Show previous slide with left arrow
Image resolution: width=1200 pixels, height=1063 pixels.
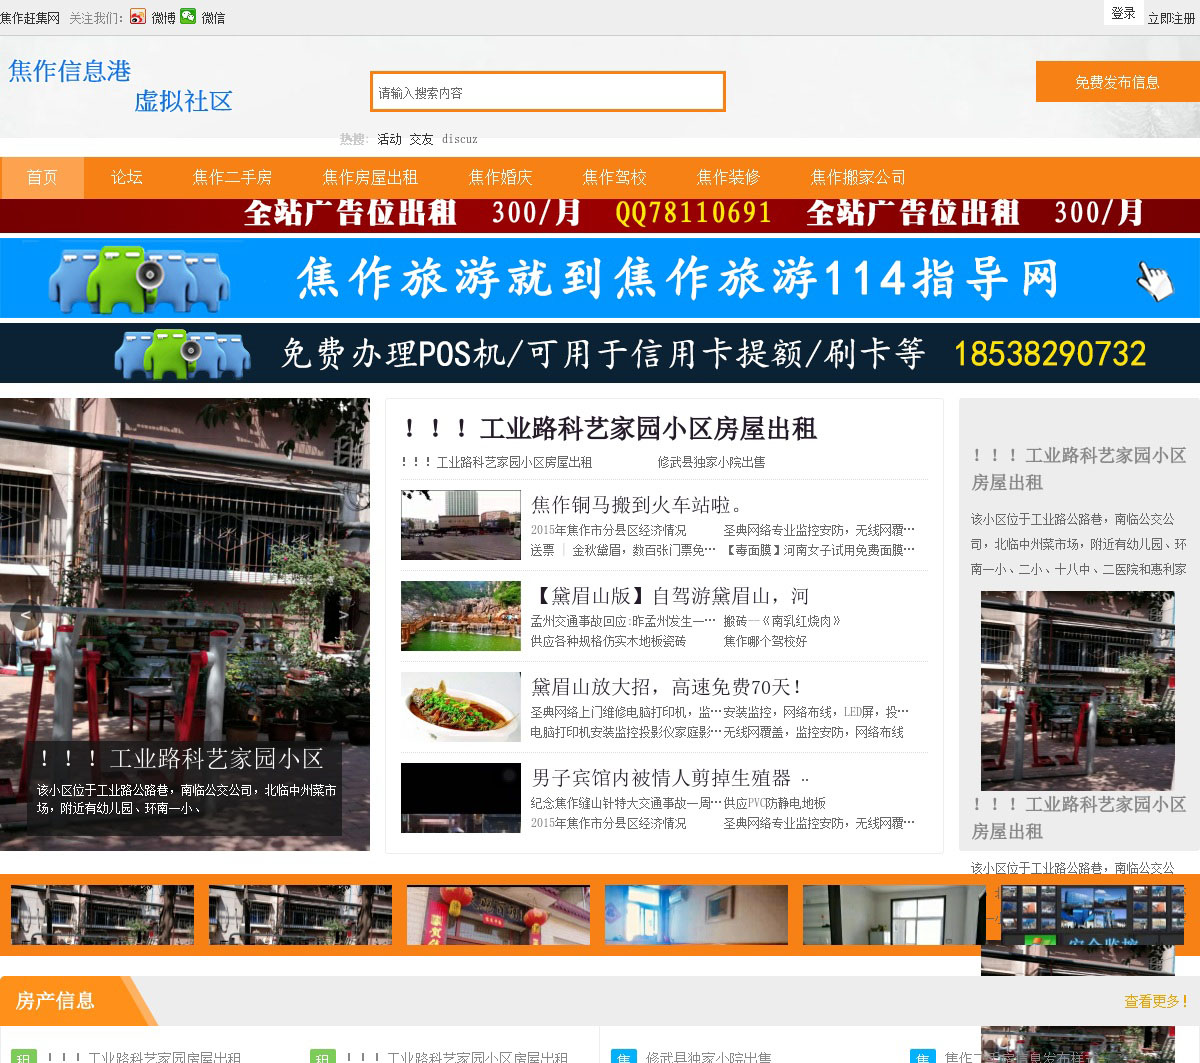26,615
